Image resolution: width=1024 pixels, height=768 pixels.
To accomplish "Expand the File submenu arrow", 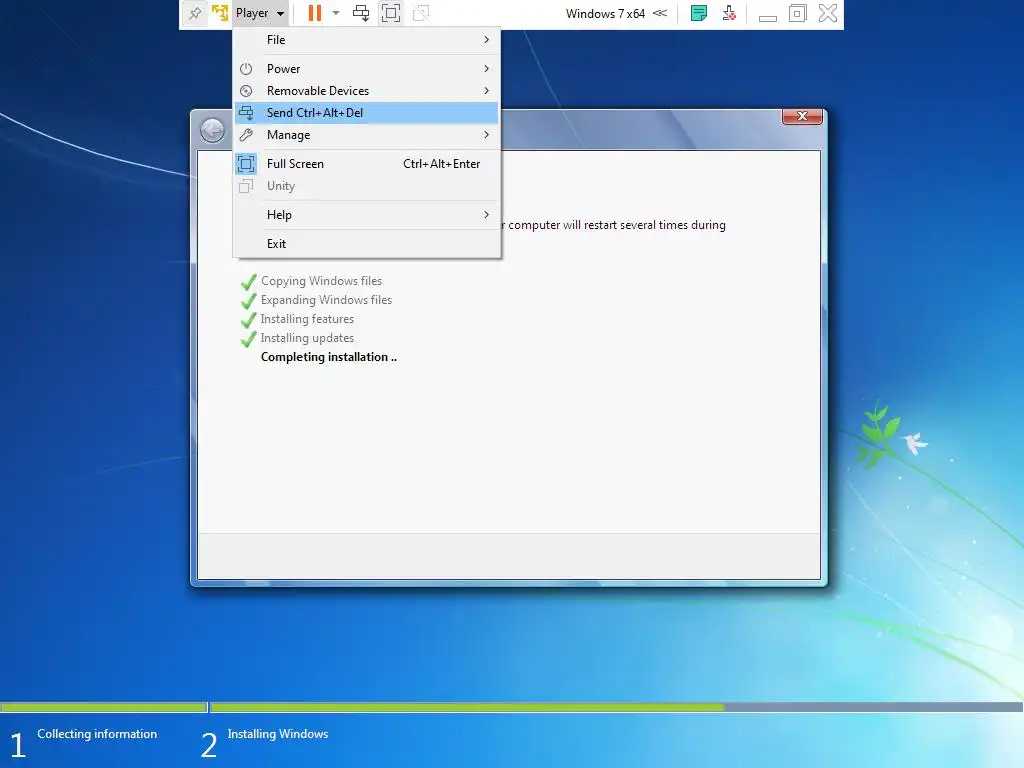I will point(487,40).
